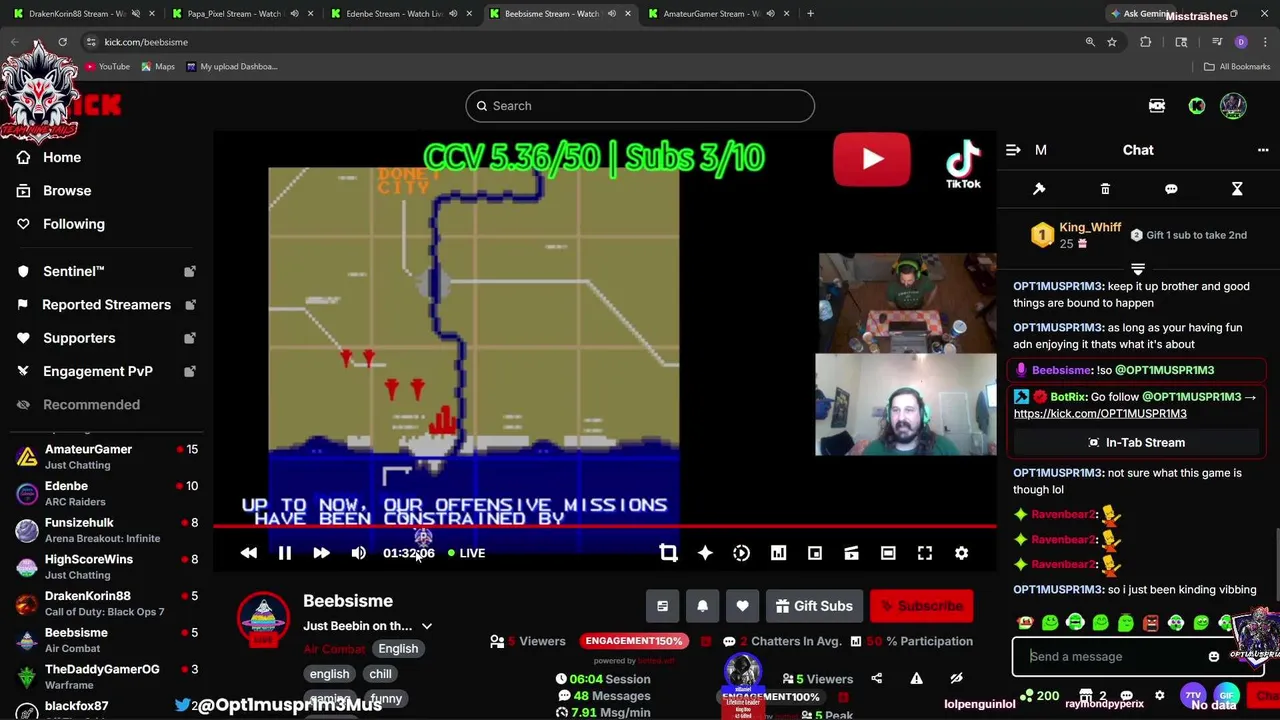Open chat options three-dots menu

pyautogui.click(x=1263, y=150)
